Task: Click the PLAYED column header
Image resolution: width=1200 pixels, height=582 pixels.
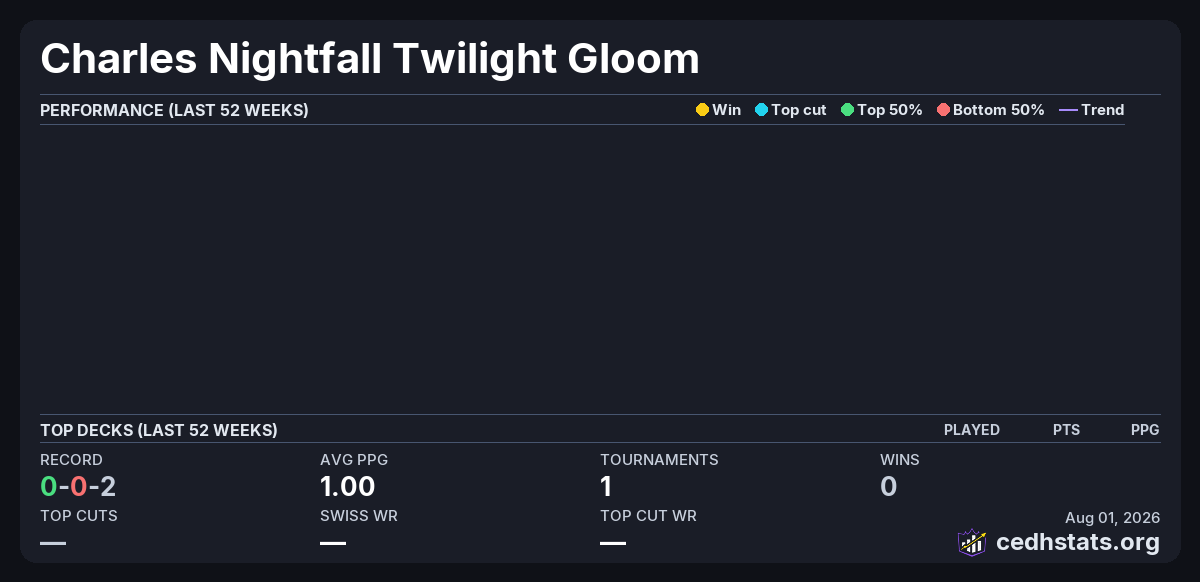Action: click(x=971, y=430)
